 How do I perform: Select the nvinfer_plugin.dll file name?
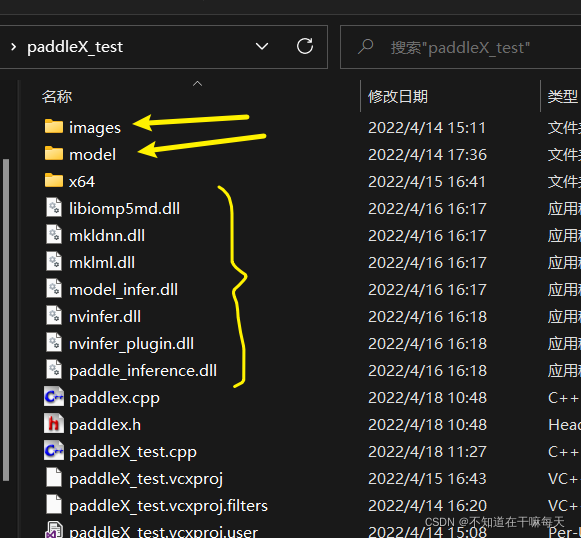pos(132,345)
